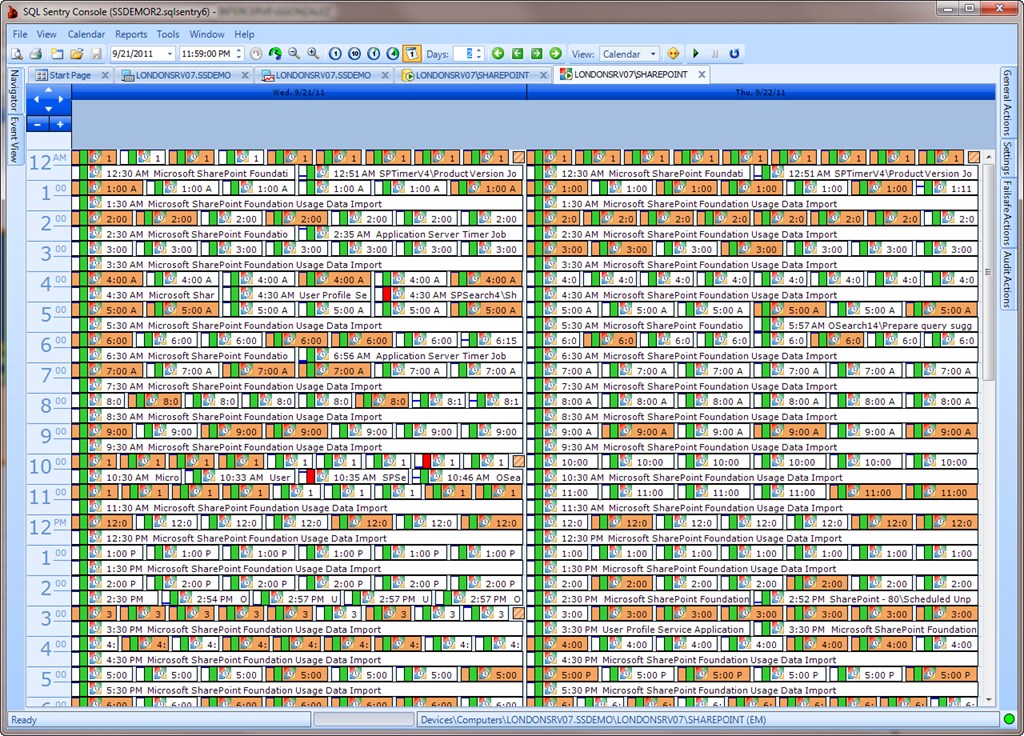Click the orange diamond filter icon
The height and width of the screenshot is (736, 1024).
click(x=673, y=54)
